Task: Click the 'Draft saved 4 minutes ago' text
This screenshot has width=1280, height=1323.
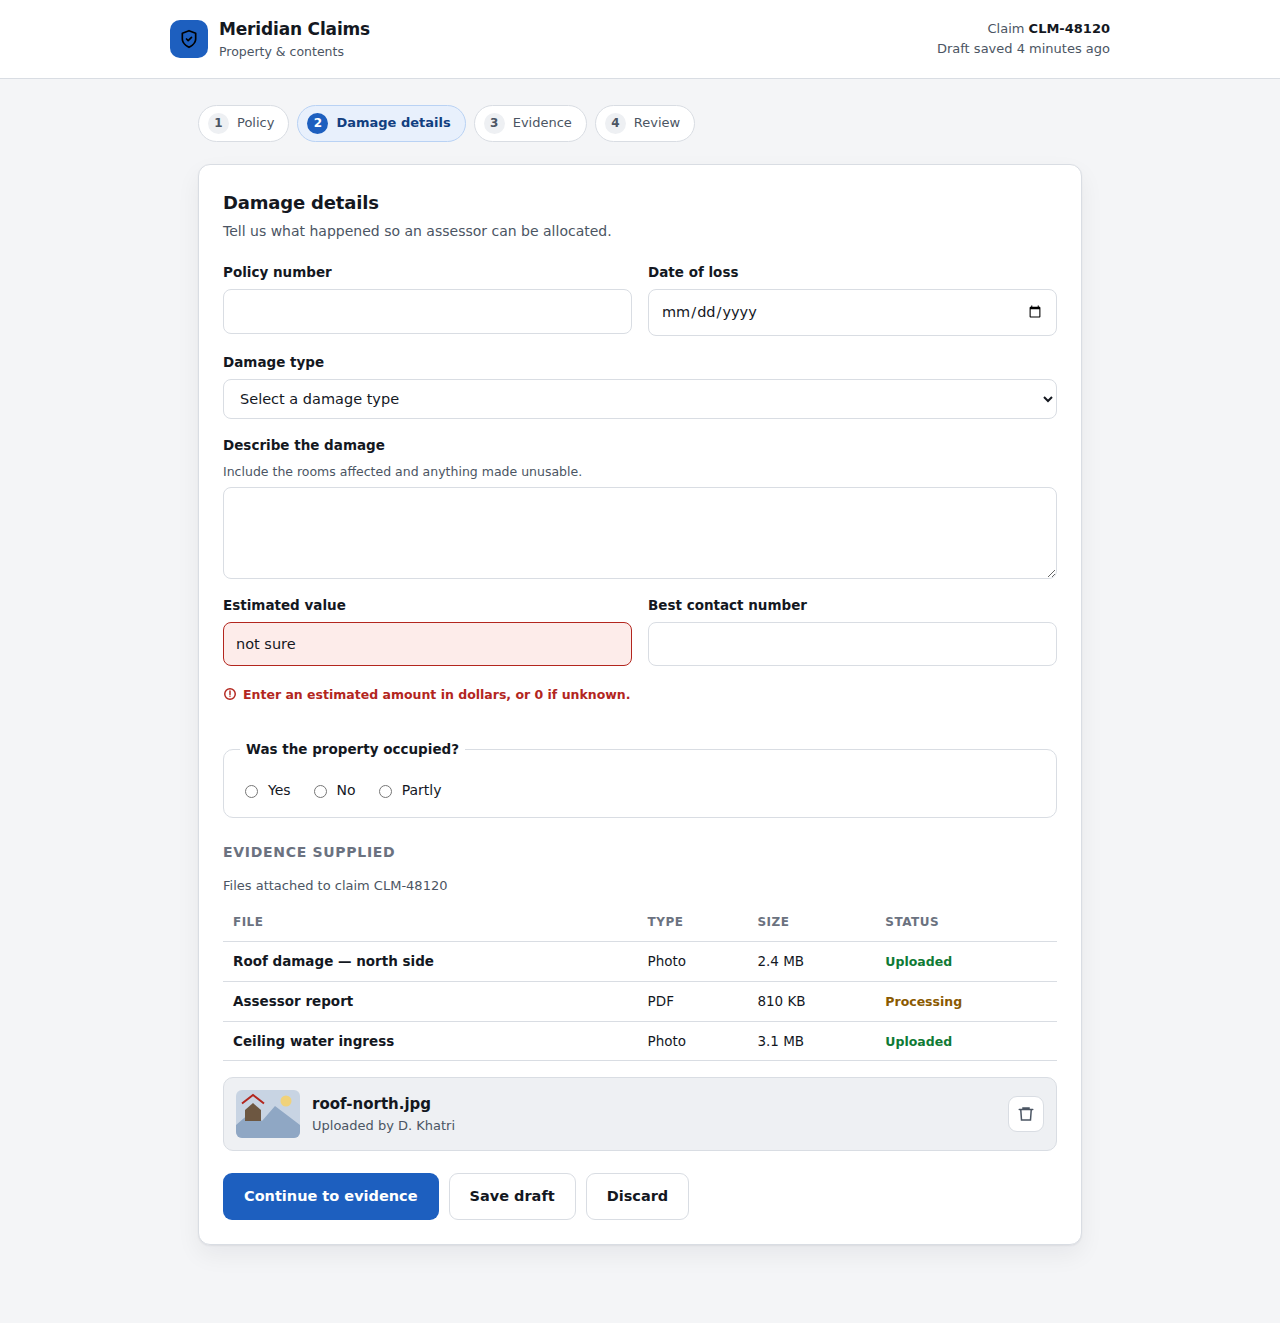Action: (1023, 48)
